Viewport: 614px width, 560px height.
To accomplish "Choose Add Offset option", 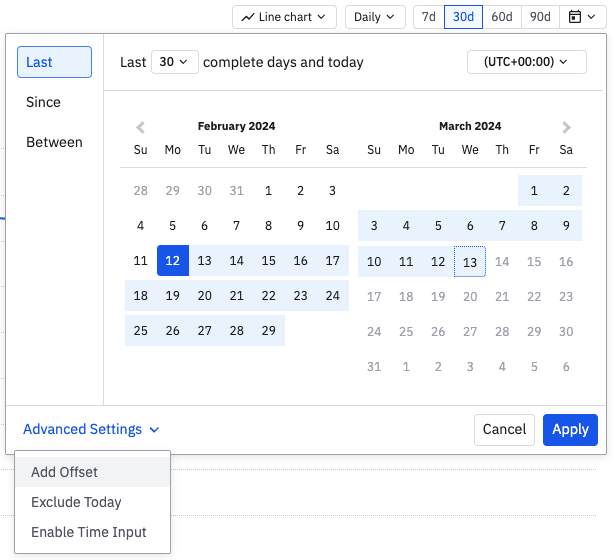I will 92,472.
